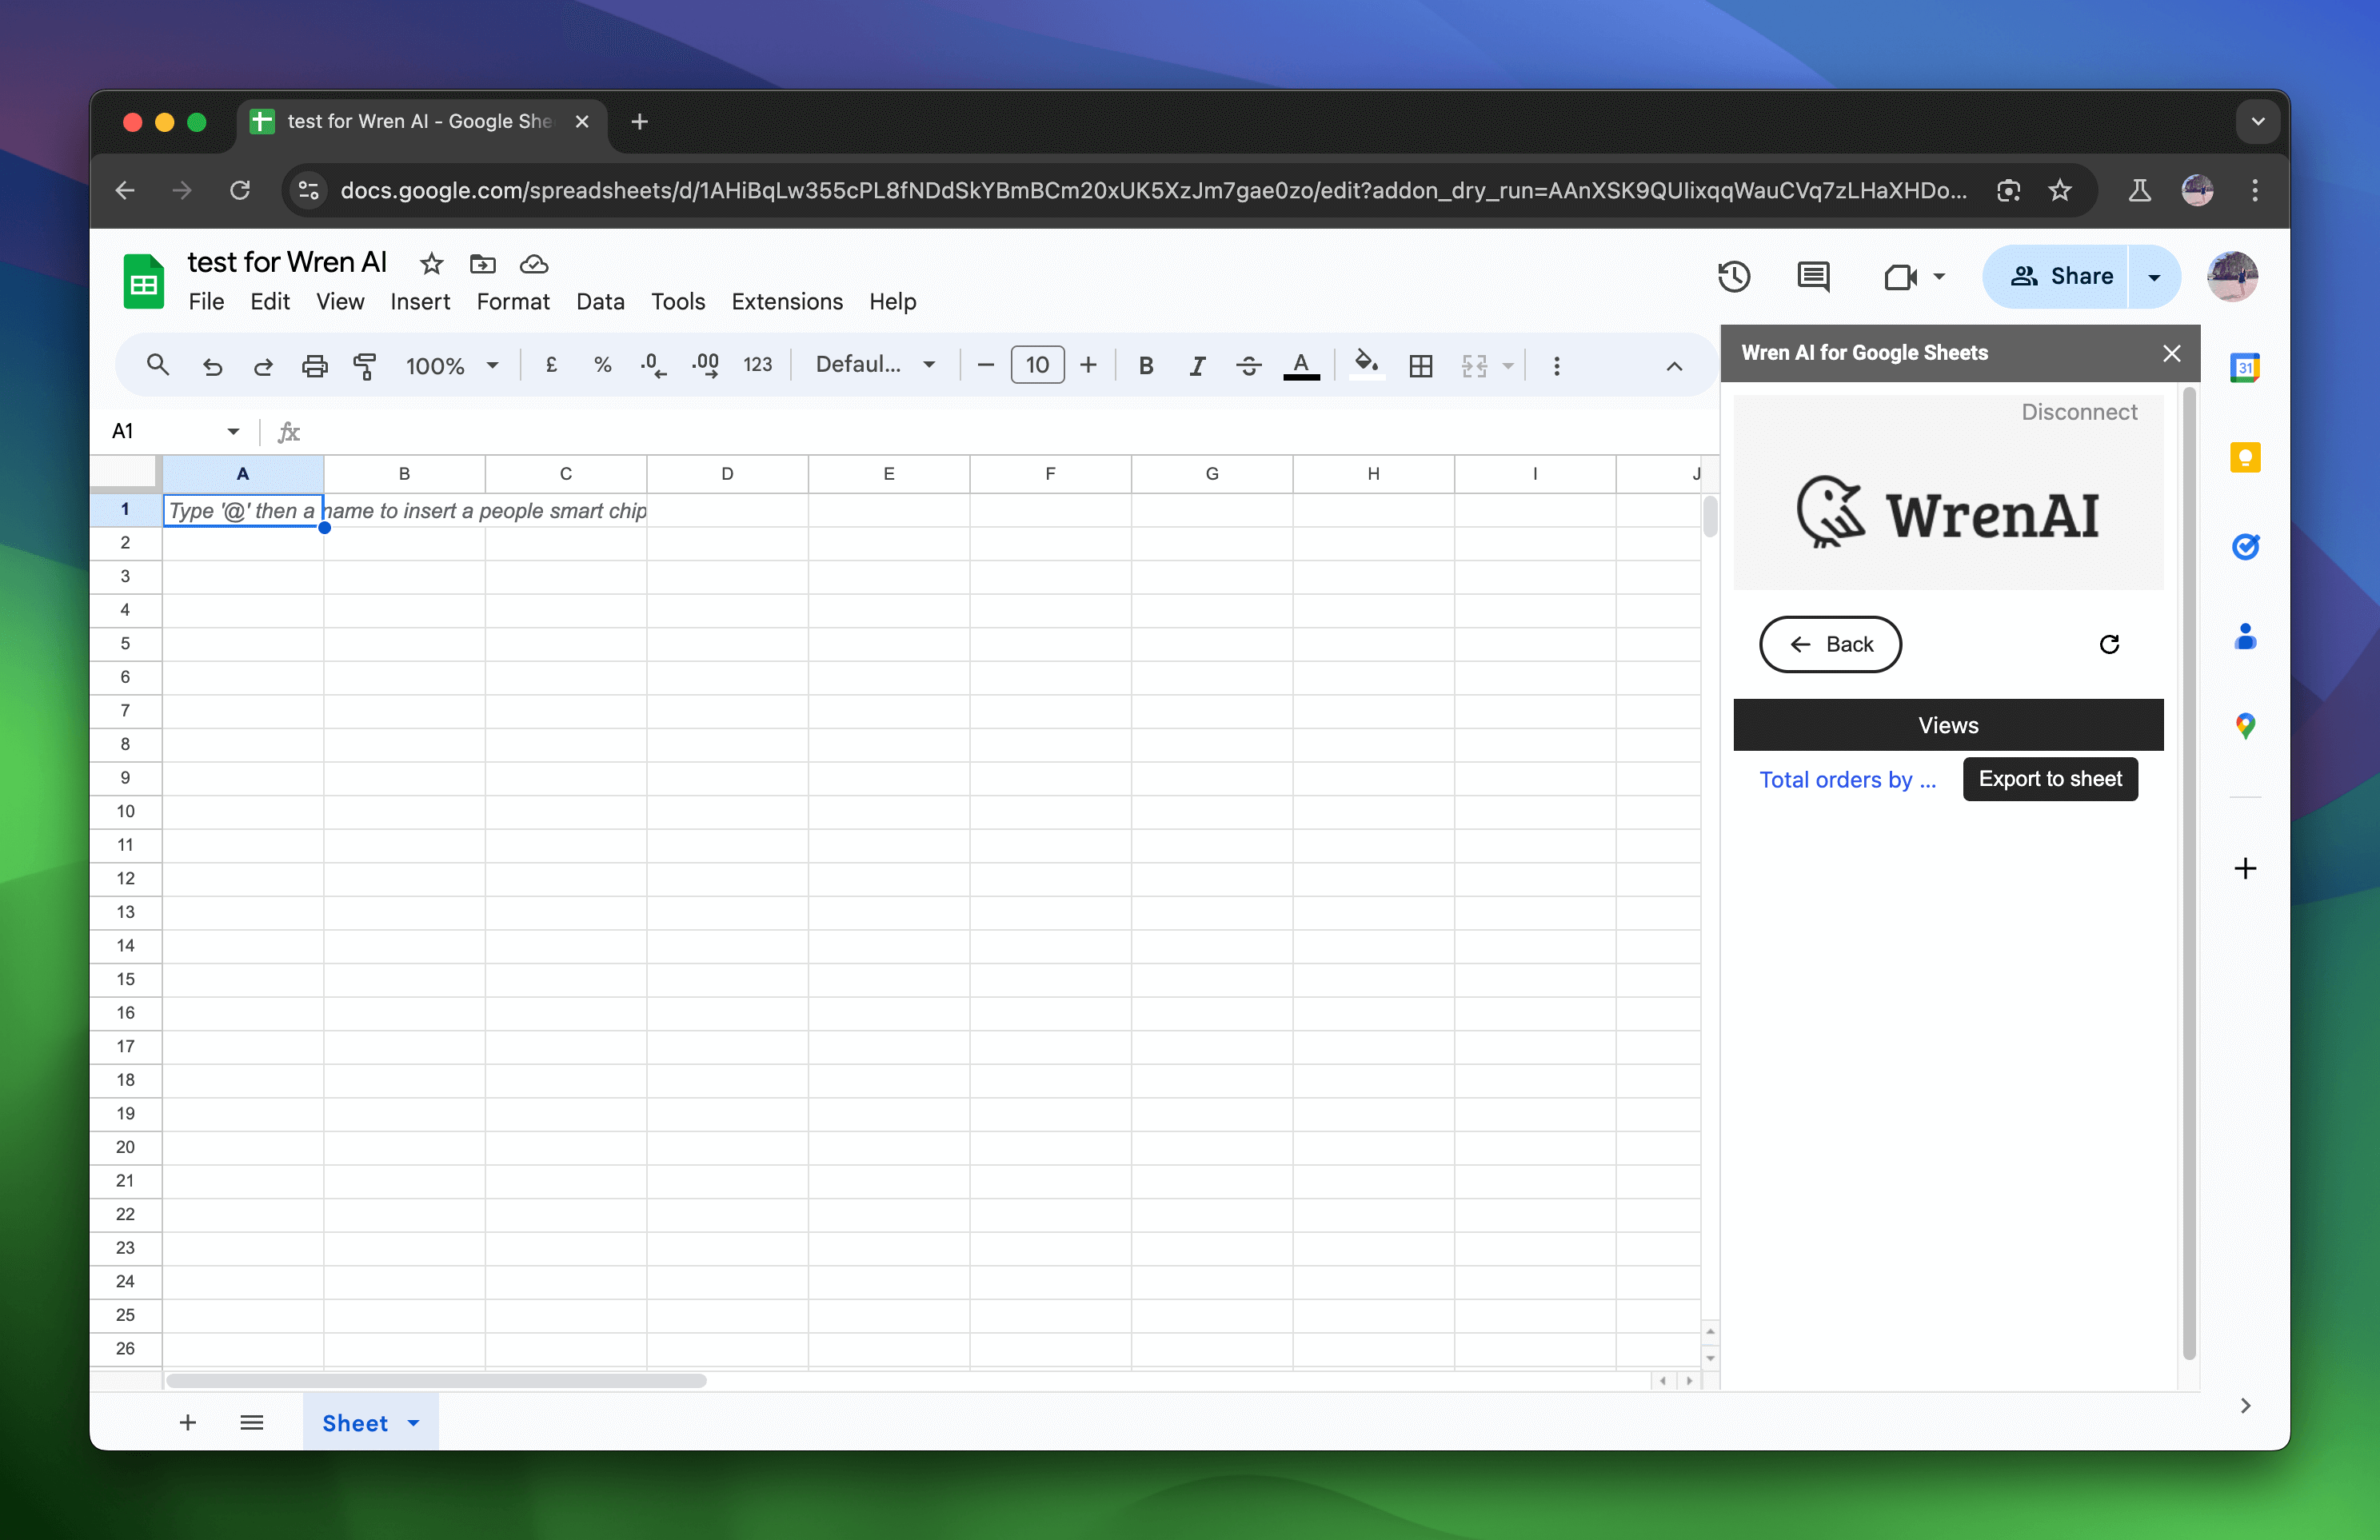This screenshot has height=1540, width=2380.
Task: Click the comment history icon
Action: point(1815,276)
